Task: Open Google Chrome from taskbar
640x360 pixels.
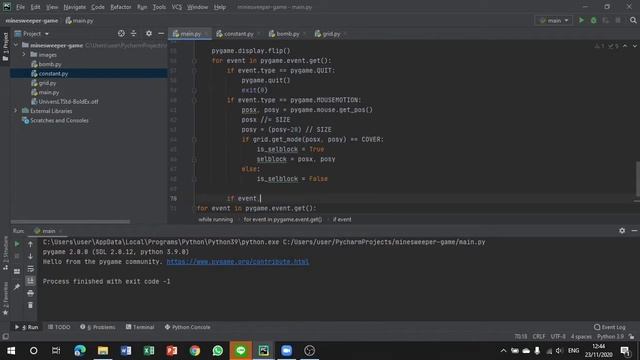Action: tap(195, 351)
